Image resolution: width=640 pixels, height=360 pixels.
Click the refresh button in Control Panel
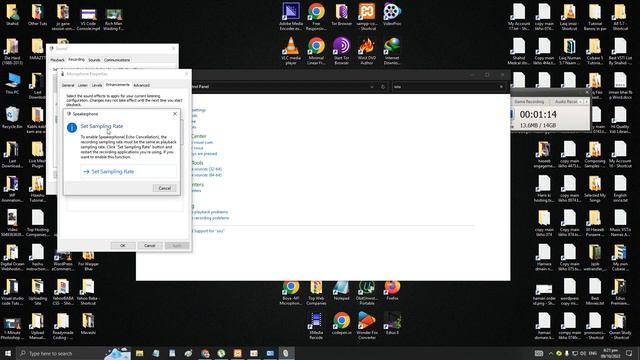[x=383, y=87]
